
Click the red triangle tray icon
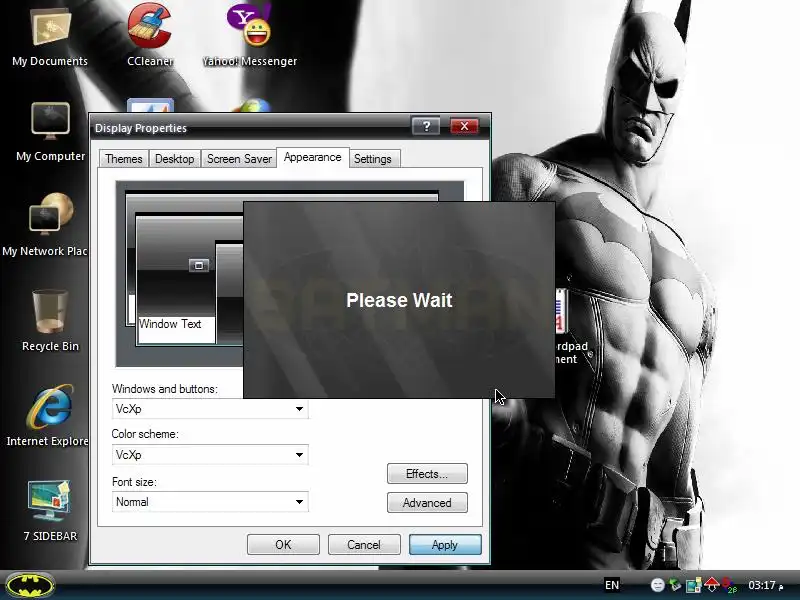point(711,584)
